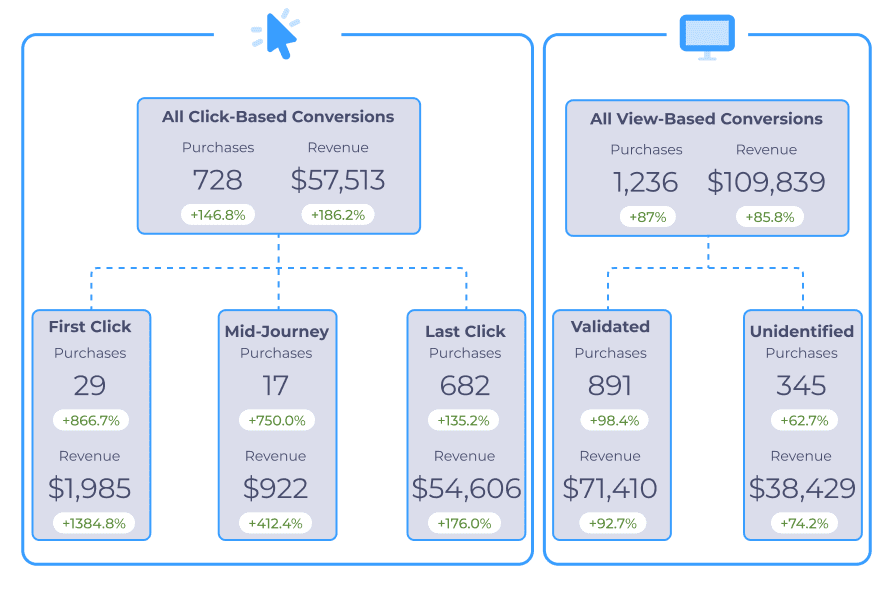This screenshot has height=589, width=893.
Task: Click the +146.8% purchases change badge
Action: pos(218,214)
